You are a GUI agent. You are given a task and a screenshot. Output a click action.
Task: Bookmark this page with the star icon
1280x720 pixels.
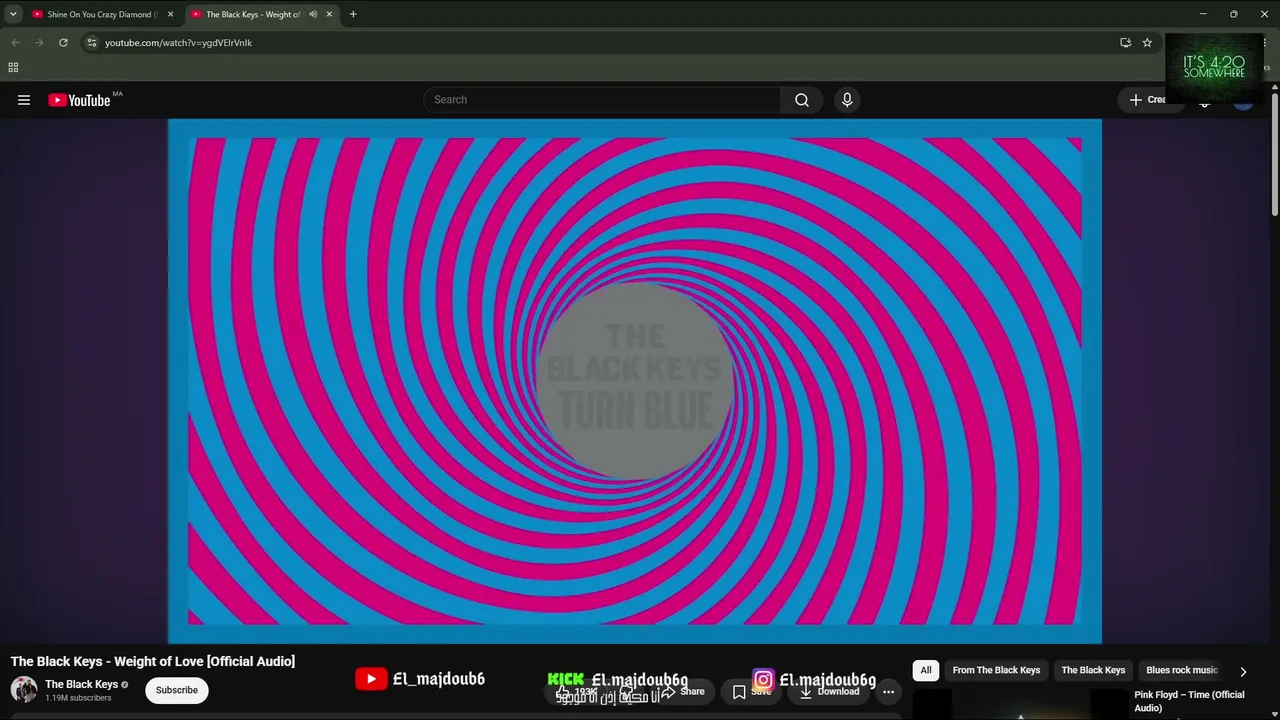[x=1147, y=43]
